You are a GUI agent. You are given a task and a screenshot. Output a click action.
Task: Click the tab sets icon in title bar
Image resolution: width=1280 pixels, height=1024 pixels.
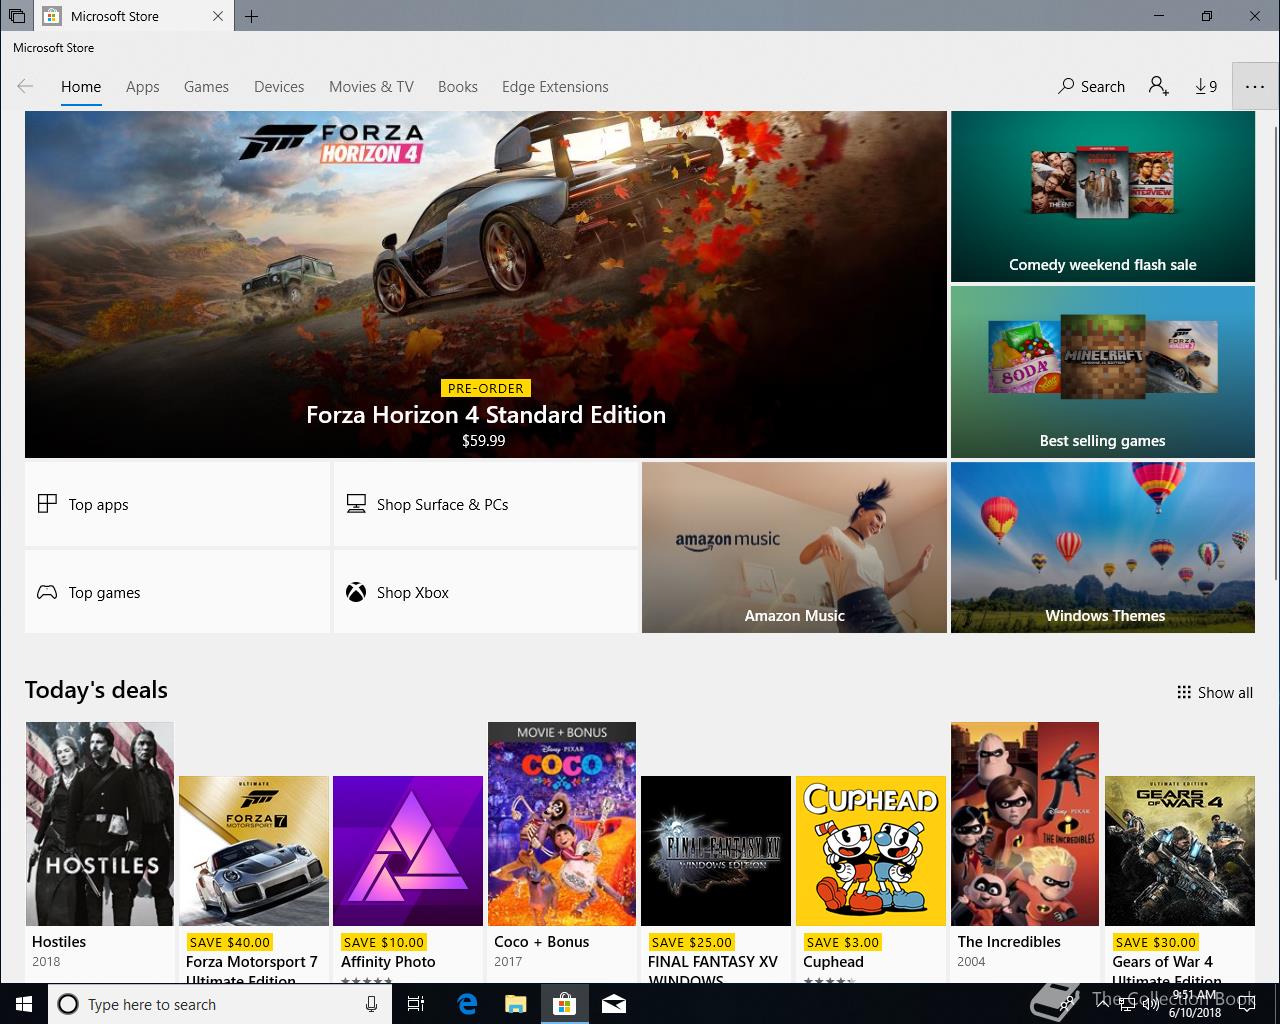17,16
